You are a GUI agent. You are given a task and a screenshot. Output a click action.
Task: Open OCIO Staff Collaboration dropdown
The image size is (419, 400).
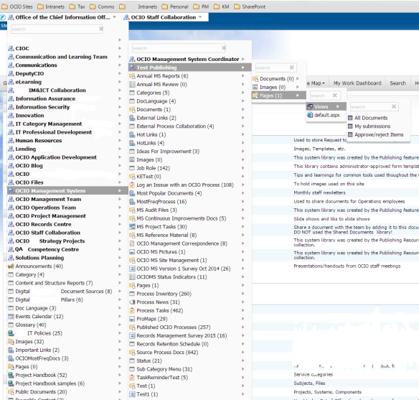[x=200, y=17]
